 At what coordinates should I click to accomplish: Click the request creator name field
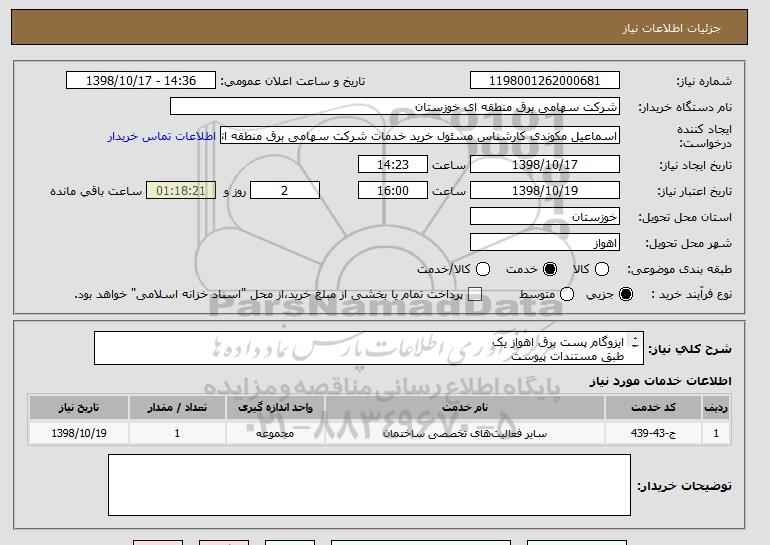[420, 136]
